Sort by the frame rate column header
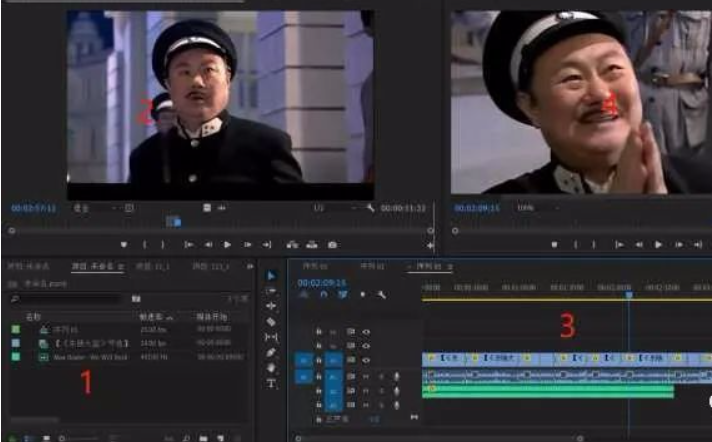712x442 pixels. (156, 317)
